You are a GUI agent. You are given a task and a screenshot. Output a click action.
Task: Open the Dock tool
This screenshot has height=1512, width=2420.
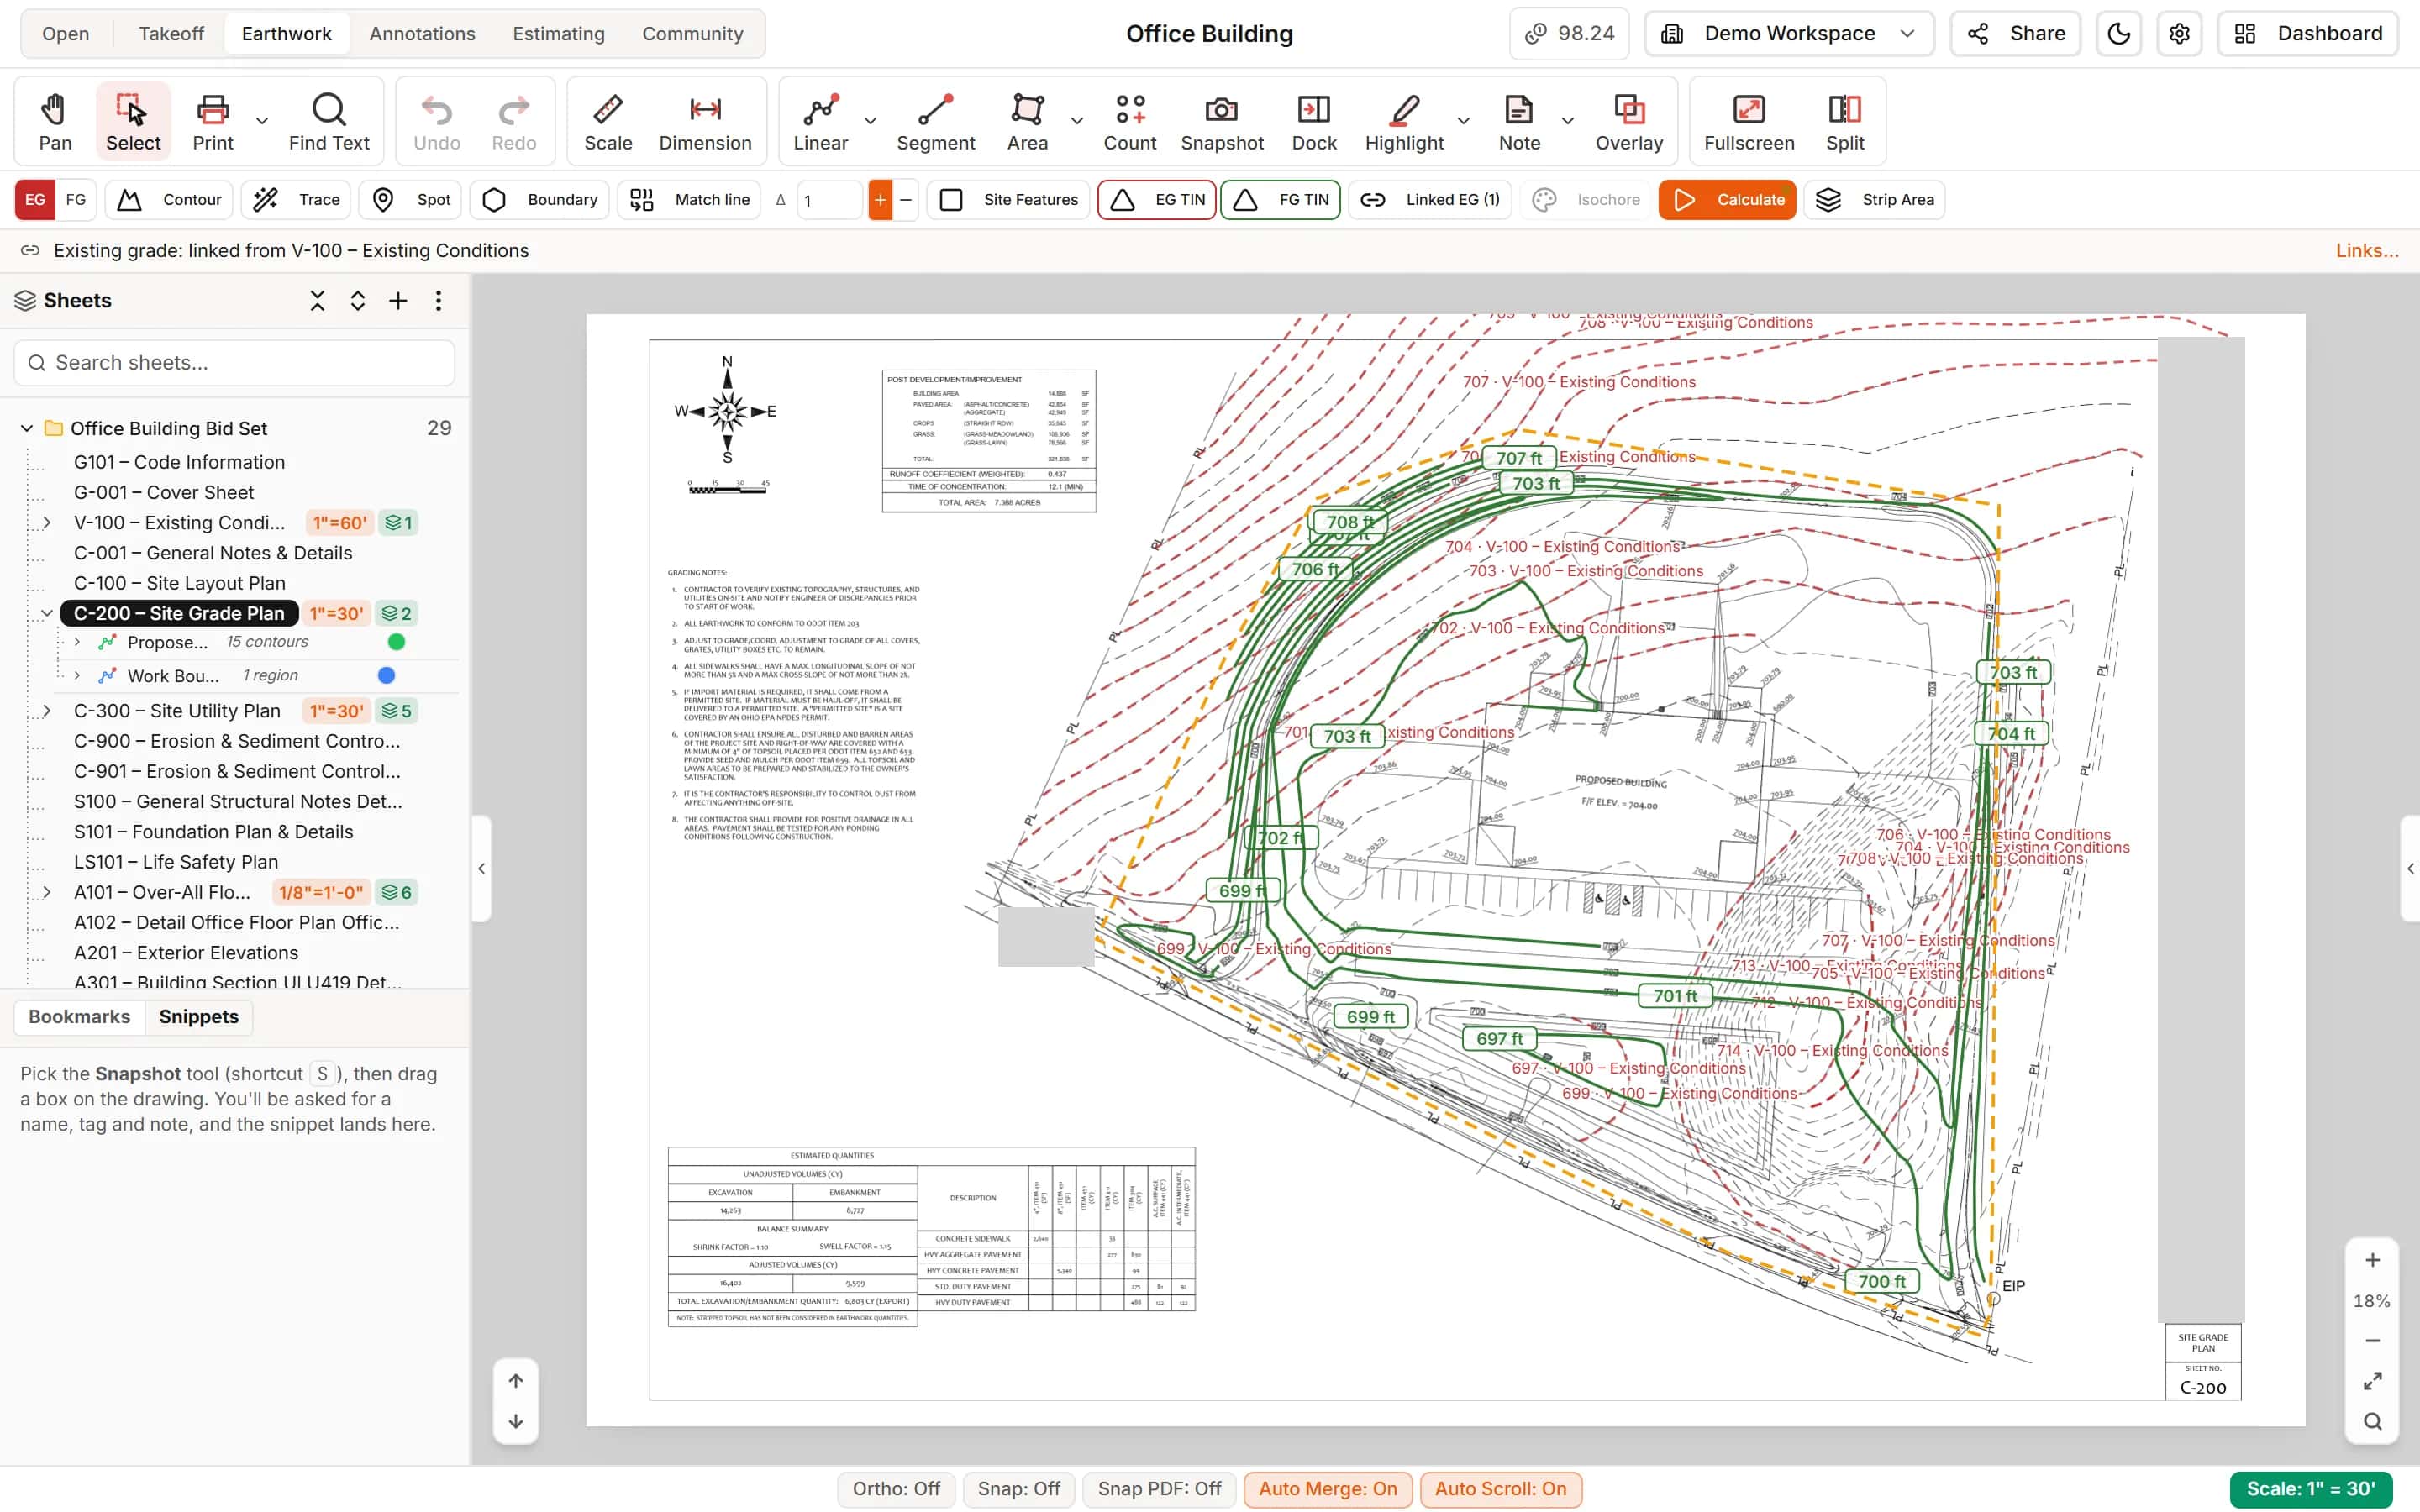pyautogui.click(x=1314, y=121)
